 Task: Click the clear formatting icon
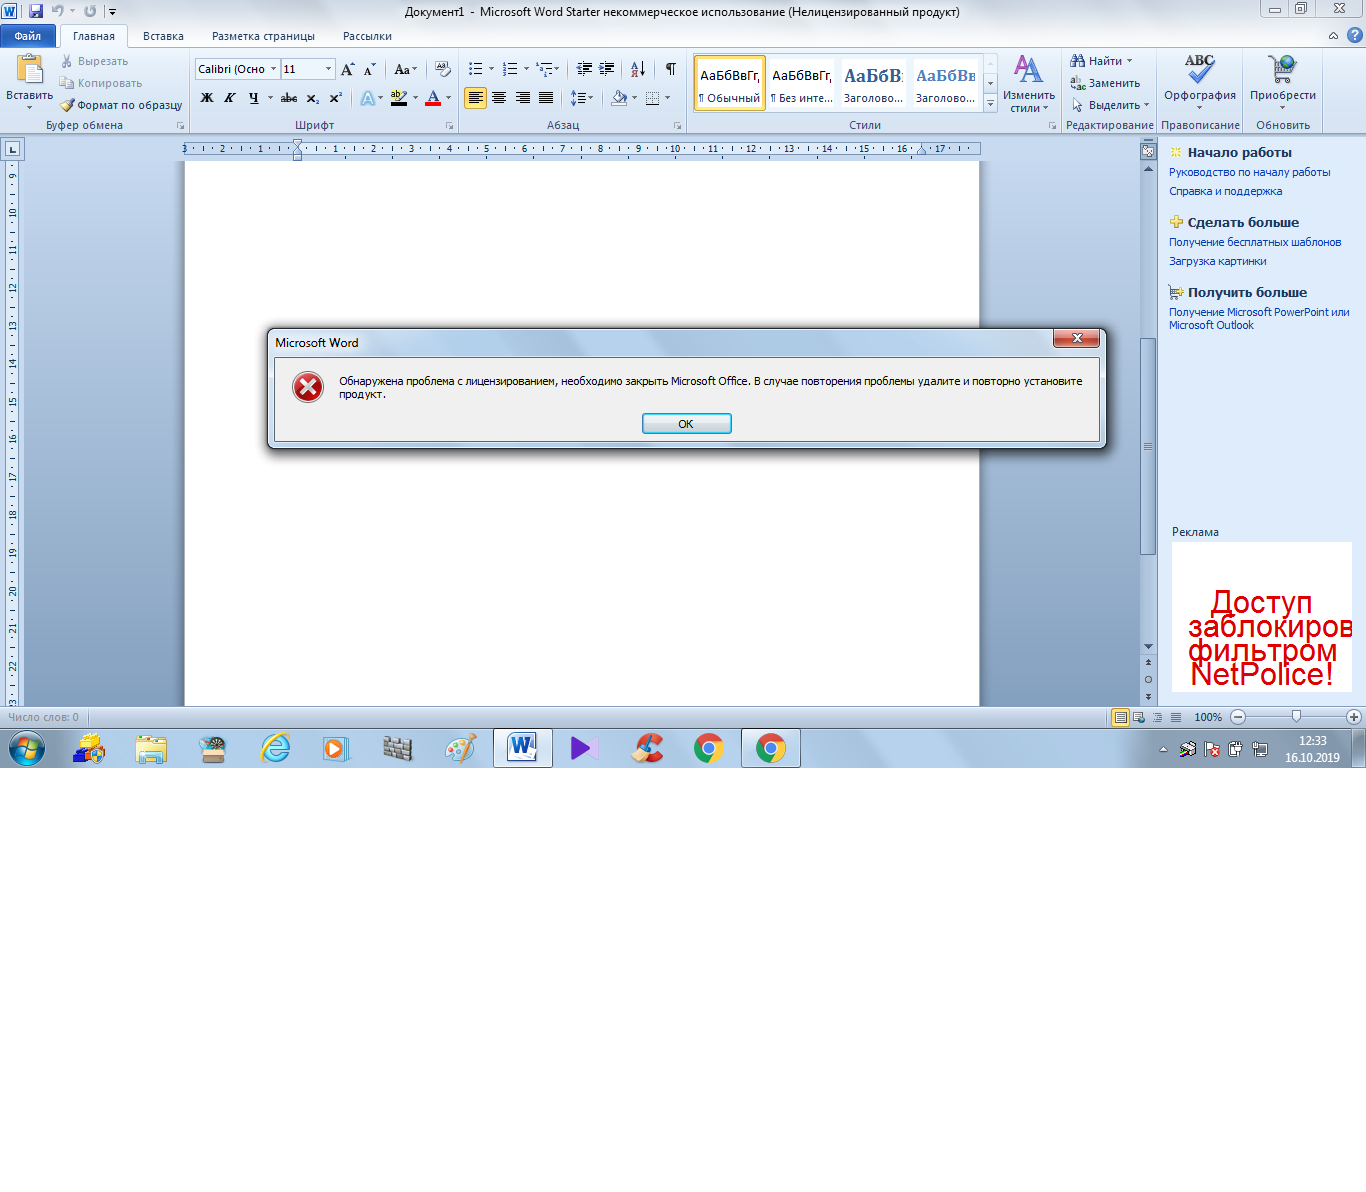pyautogui.click(x=443, y=69)
